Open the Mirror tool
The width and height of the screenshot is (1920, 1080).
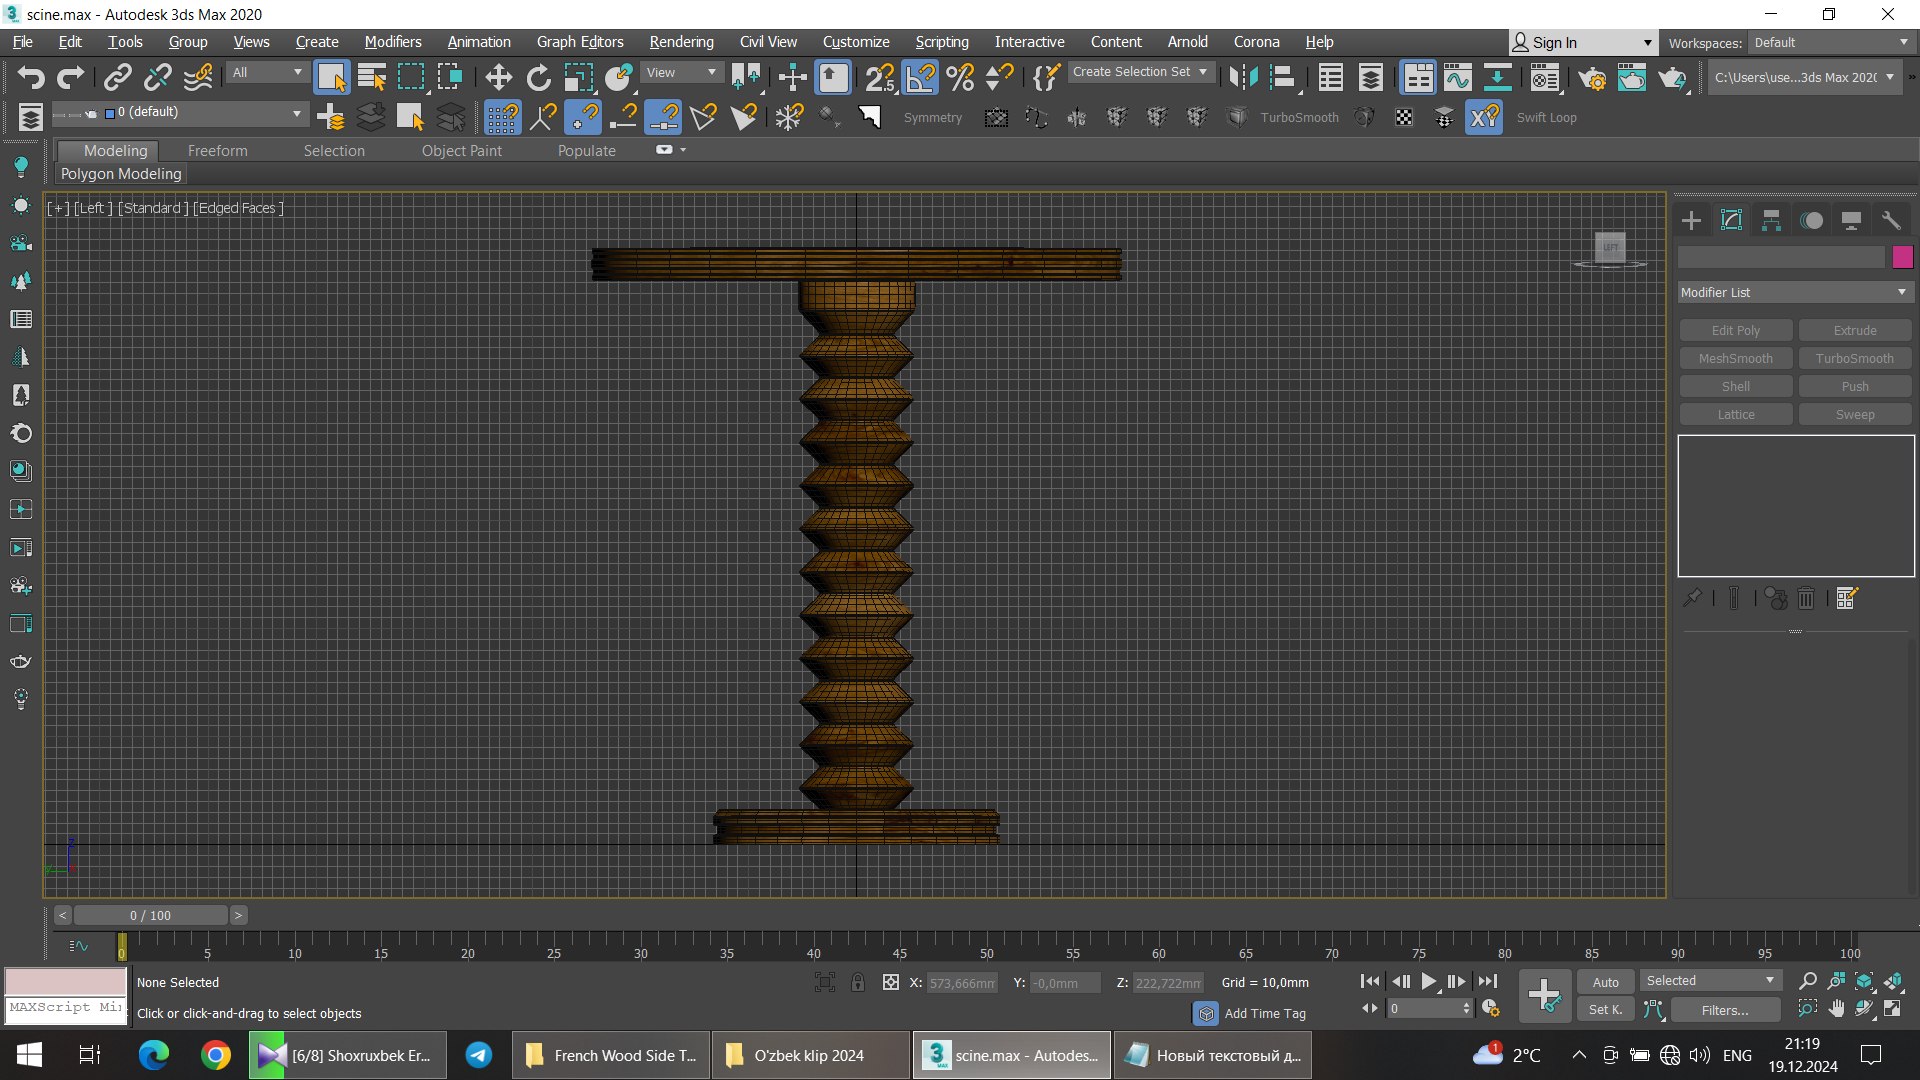pyautogui.click(x=1243, y=77)
